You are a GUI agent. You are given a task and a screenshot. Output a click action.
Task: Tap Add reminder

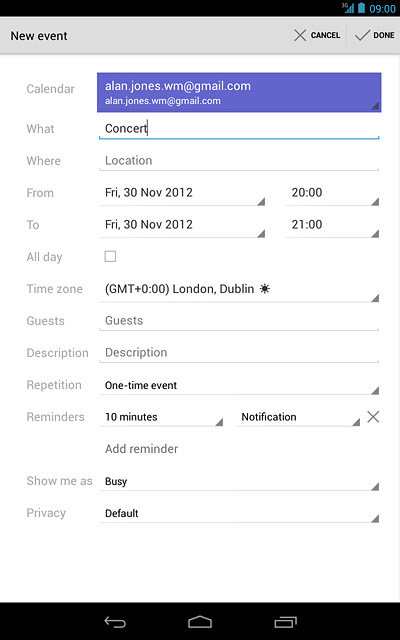click(x=142, y=449)
